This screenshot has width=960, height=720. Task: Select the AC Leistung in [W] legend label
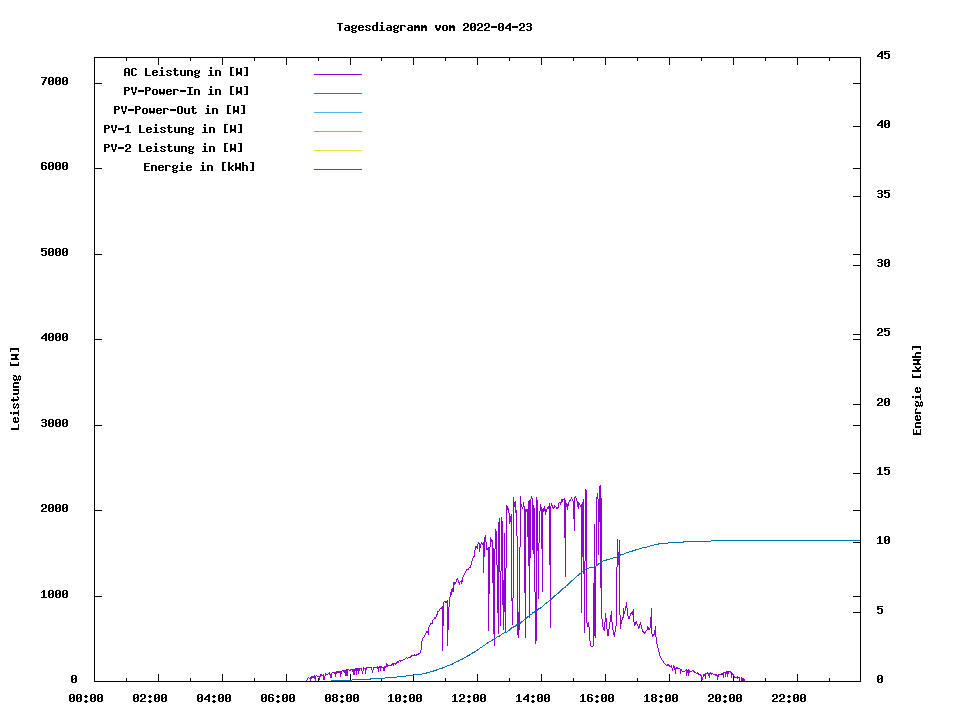coord(186,72)
